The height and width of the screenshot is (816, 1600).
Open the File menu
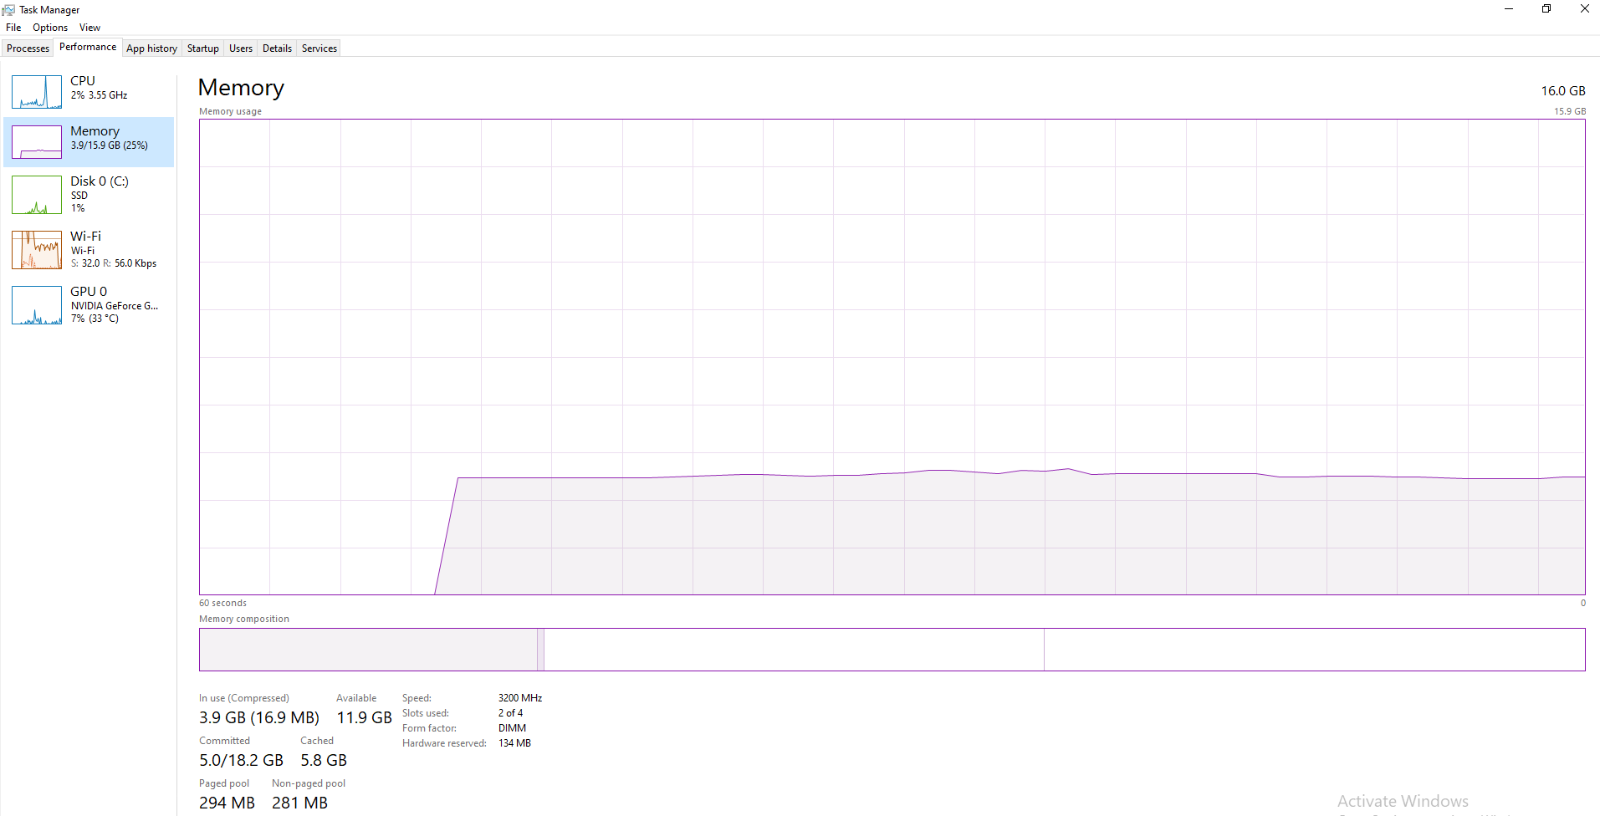(14, 28)
